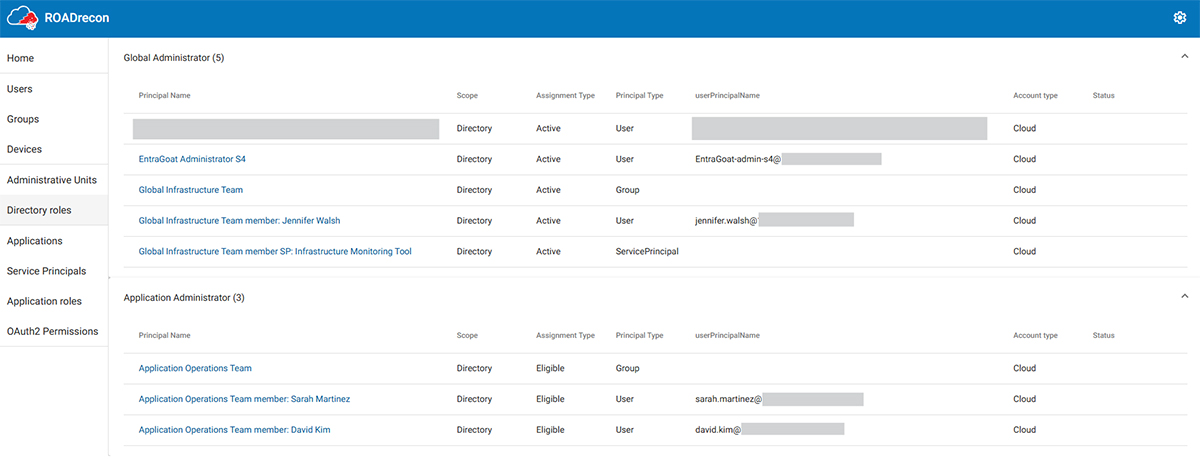Image resolution: width=1200 pixels, height=466 pixels.
Task: Open Sarah Martinez member link
Action: [x=244, y=399]
